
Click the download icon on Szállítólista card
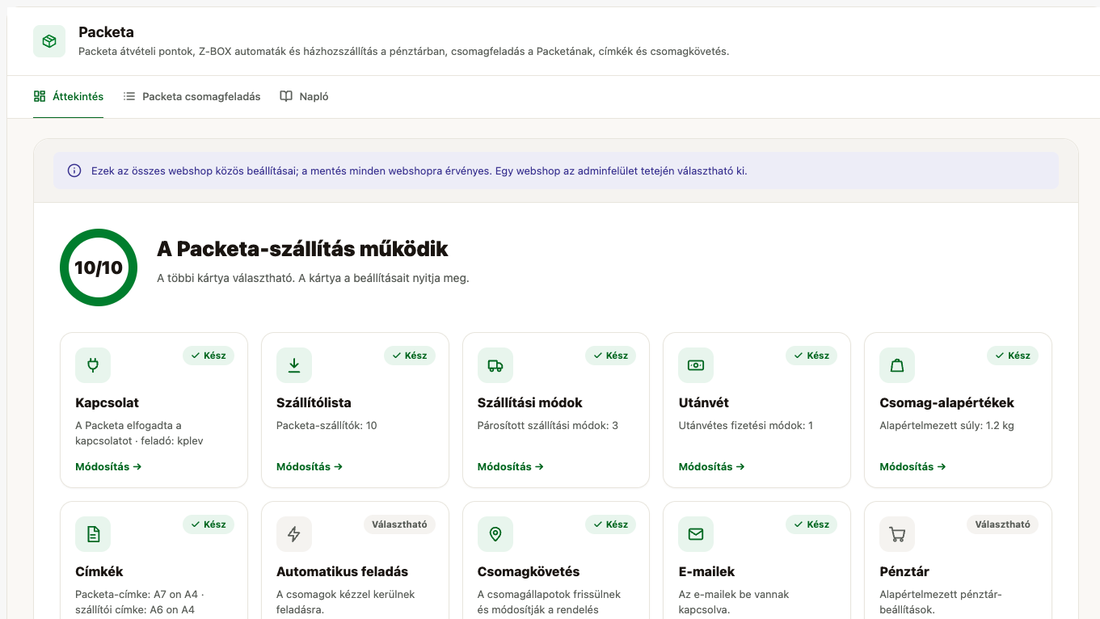[294, 365]
